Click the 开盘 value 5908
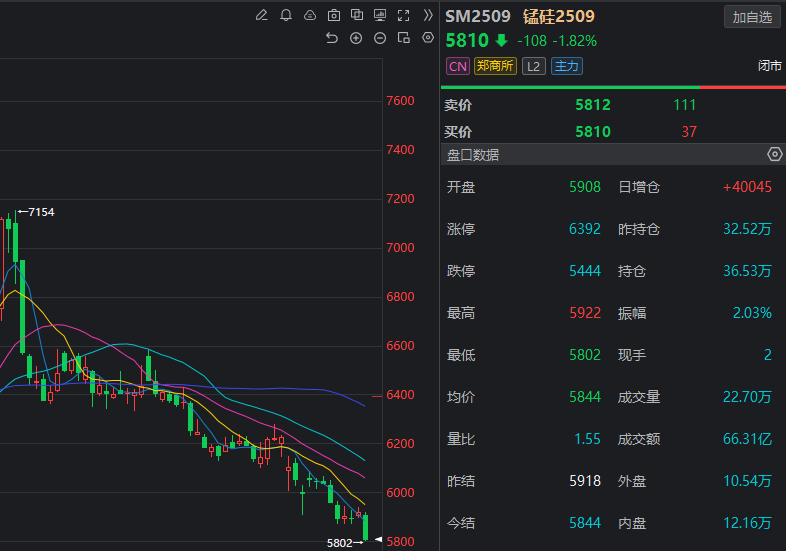 coord(585,187)
